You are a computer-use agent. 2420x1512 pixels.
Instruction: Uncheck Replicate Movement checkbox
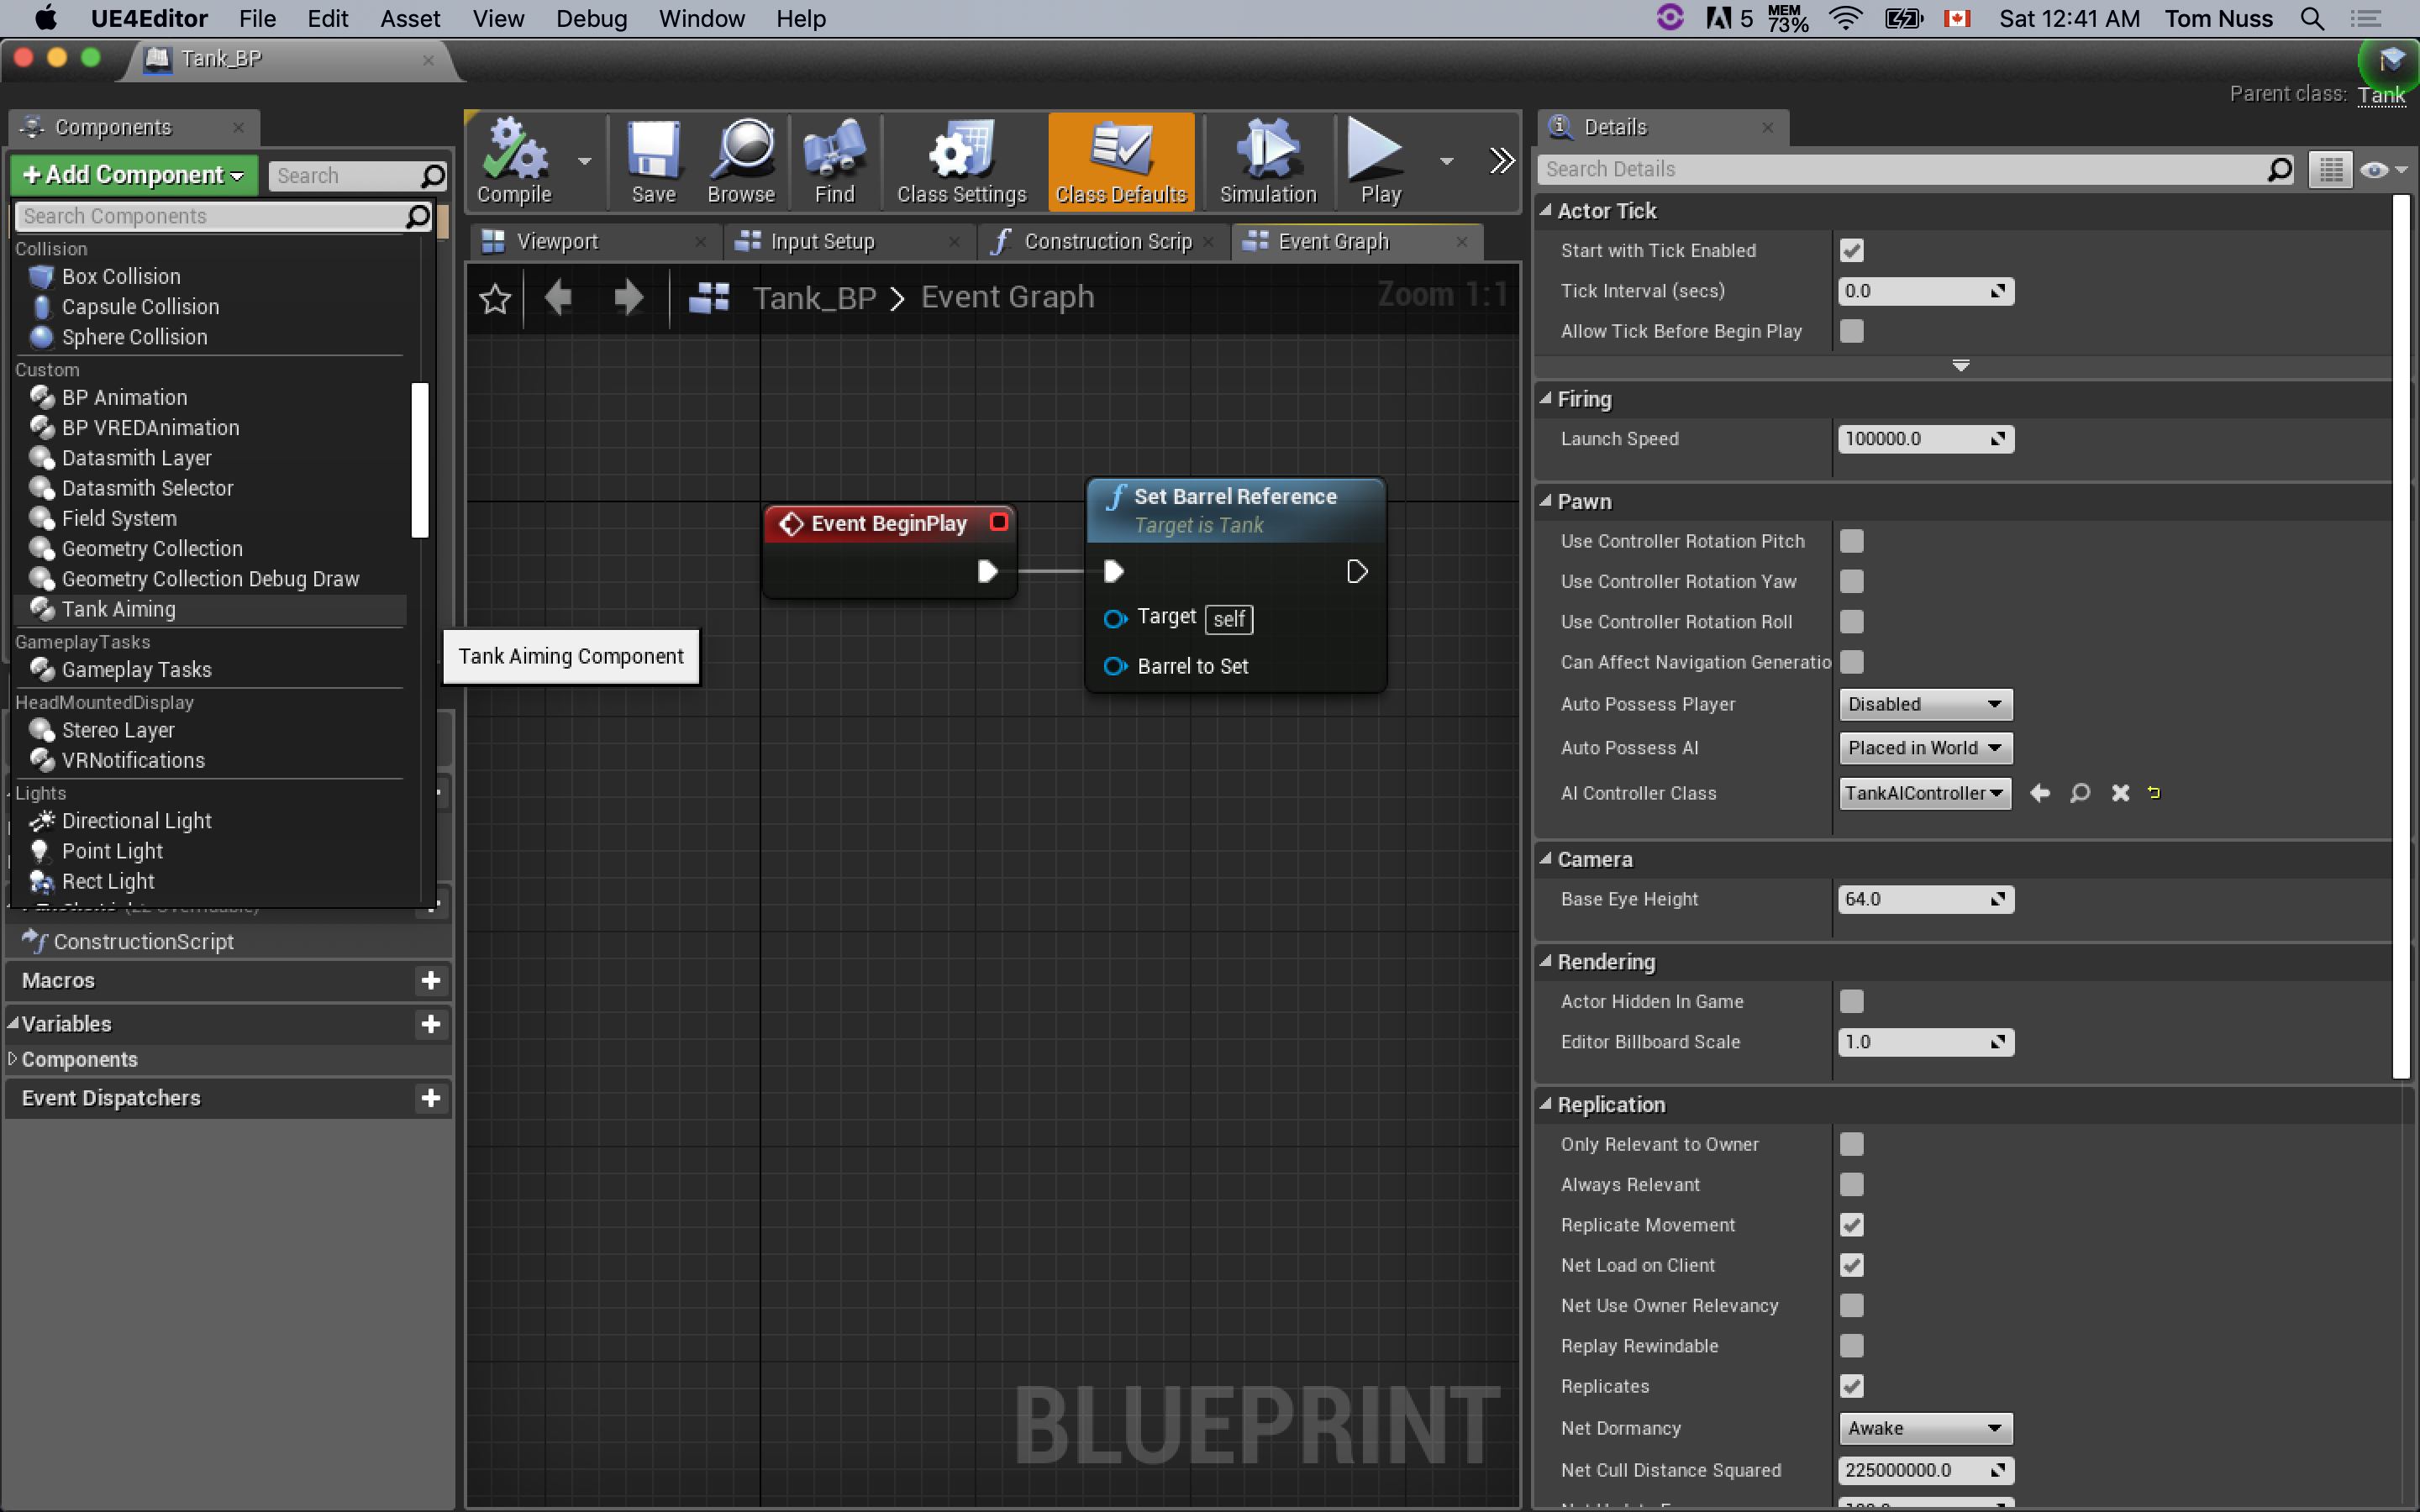point(1852,1225)
